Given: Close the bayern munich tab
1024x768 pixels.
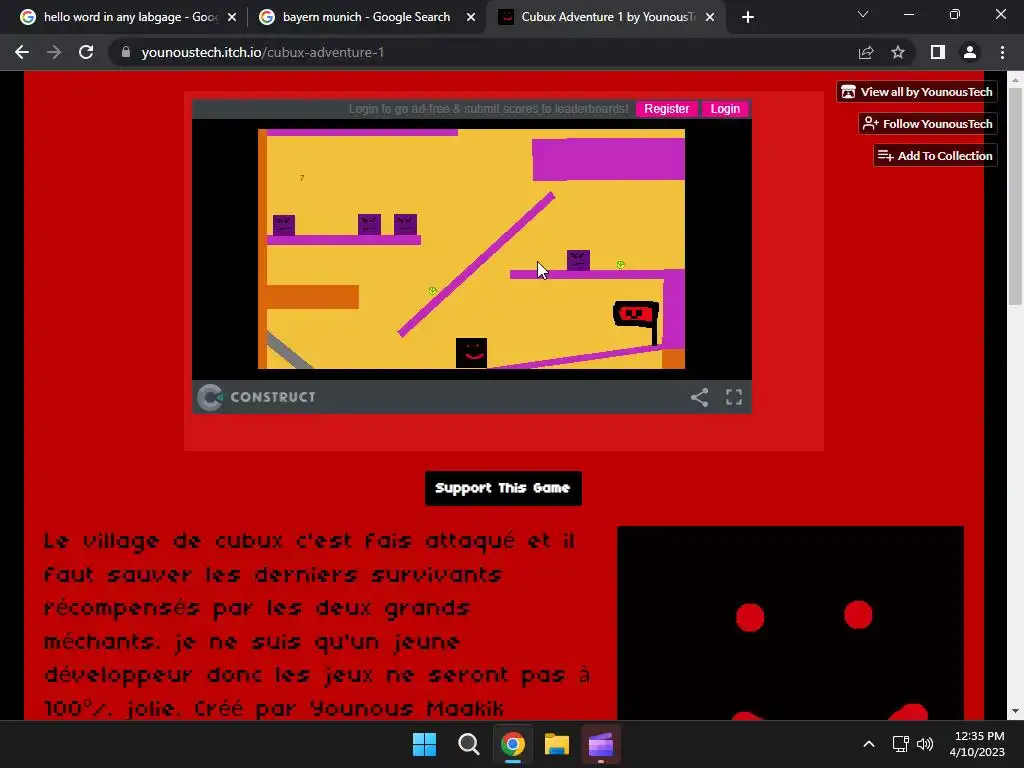Looking at the screenshot, I should click(471, 17).
